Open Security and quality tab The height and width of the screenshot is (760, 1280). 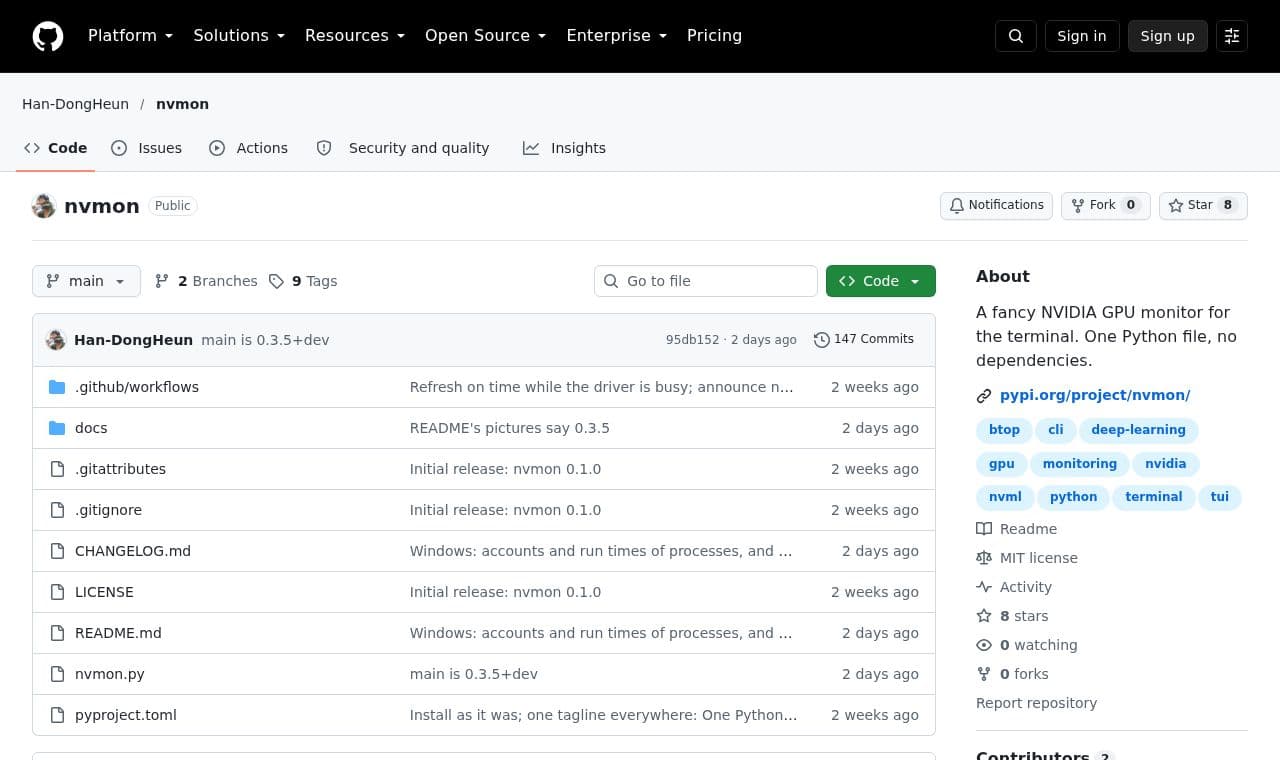pos(403,148)
